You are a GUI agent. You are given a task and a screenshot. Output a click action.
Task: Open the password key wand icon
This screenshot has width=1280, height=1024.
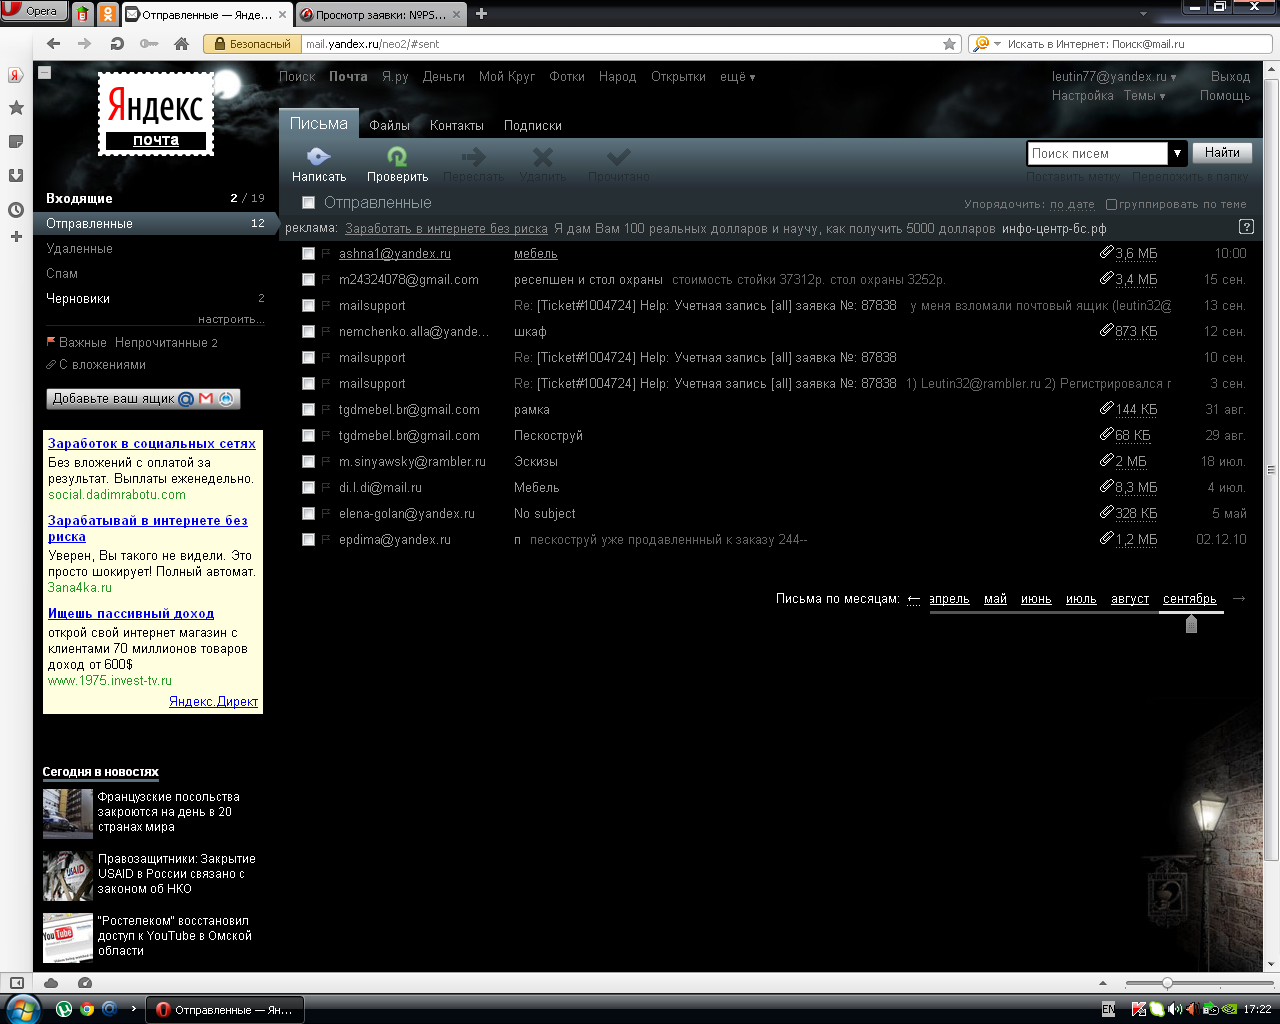[x=148, y=44]
